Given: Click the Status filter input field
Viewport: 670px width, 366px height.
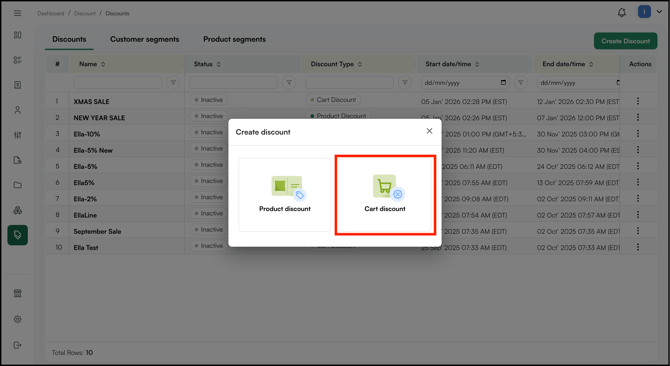Looking at the screenshot, I should 233,82.
